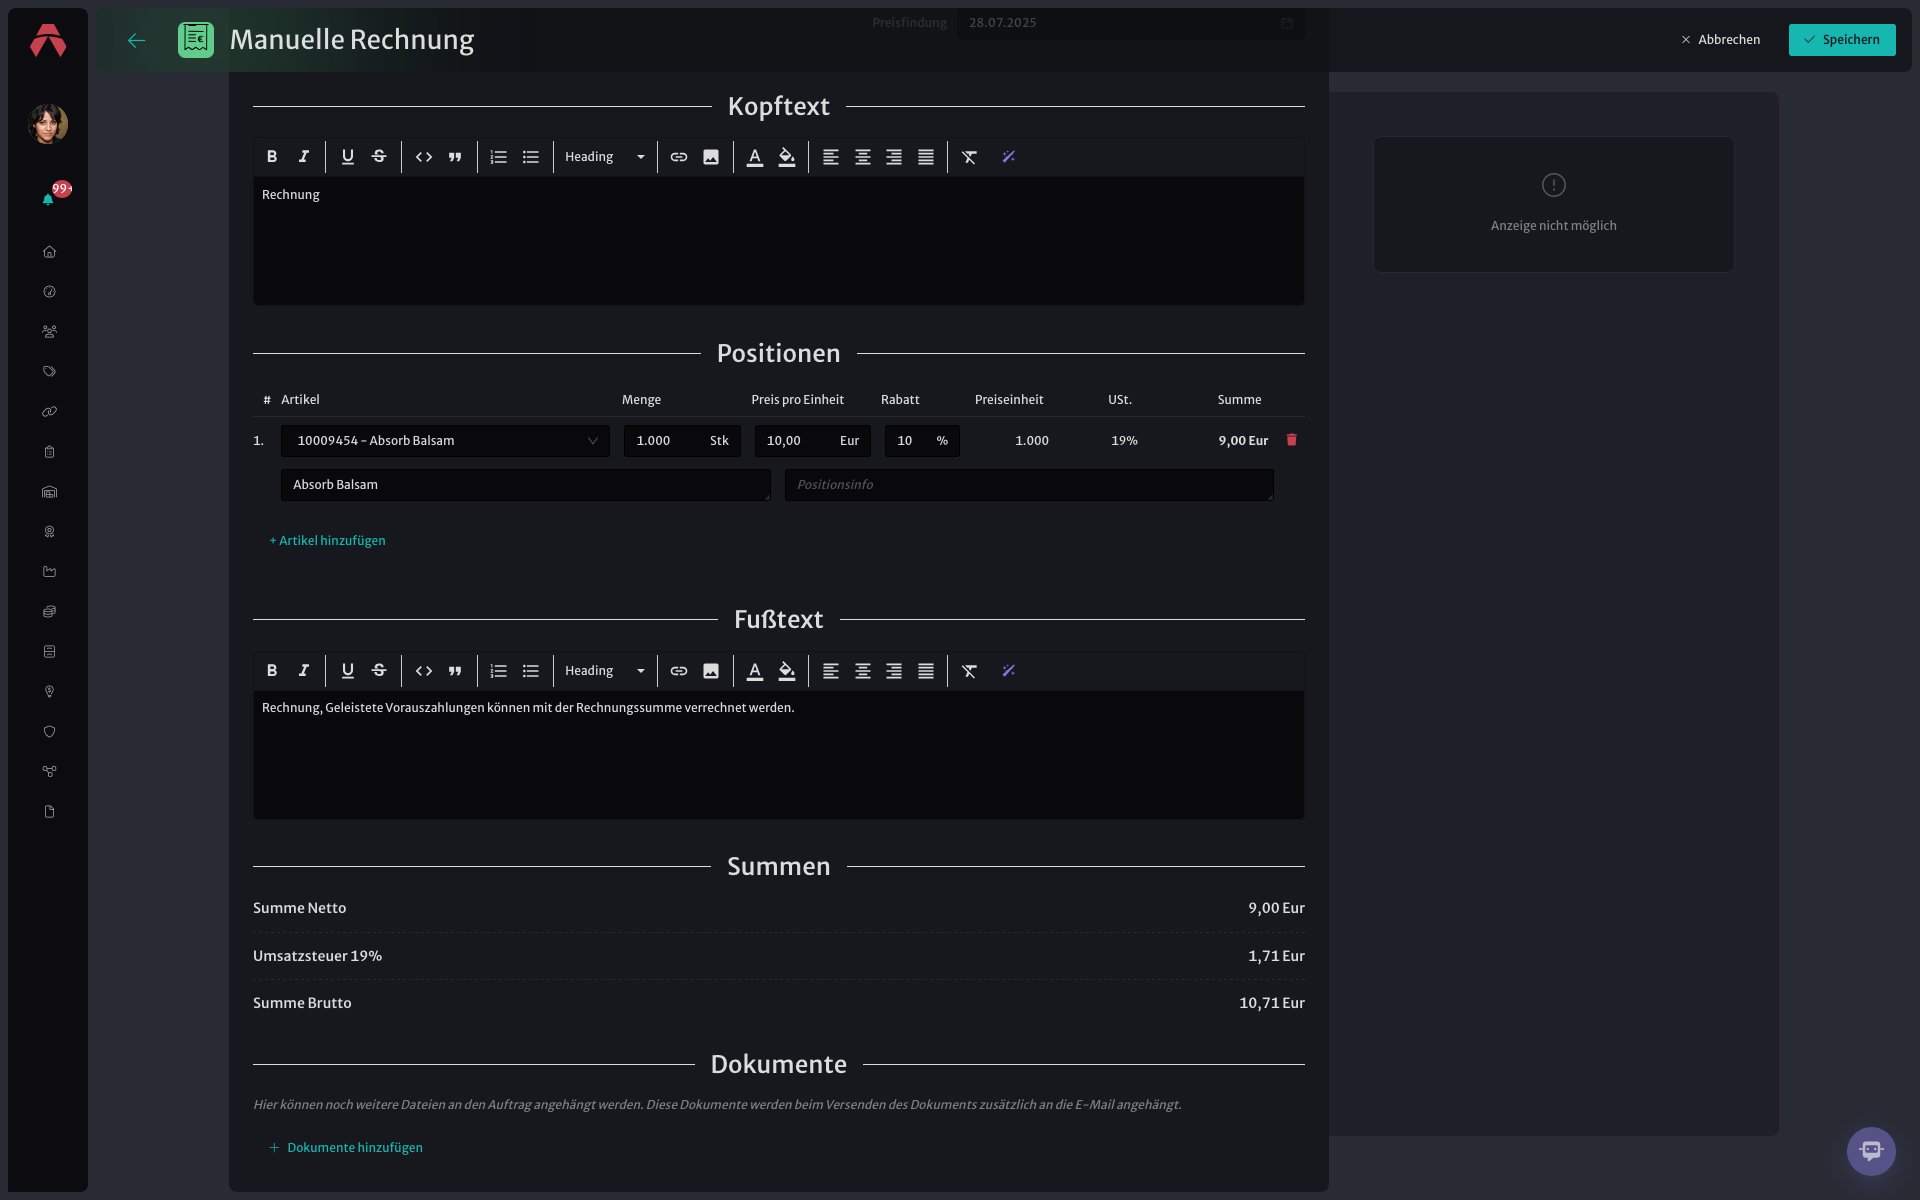Open chat support bubble icon
The width and height of the screenshot is (1920, 1200).
click(1871, 1151)
